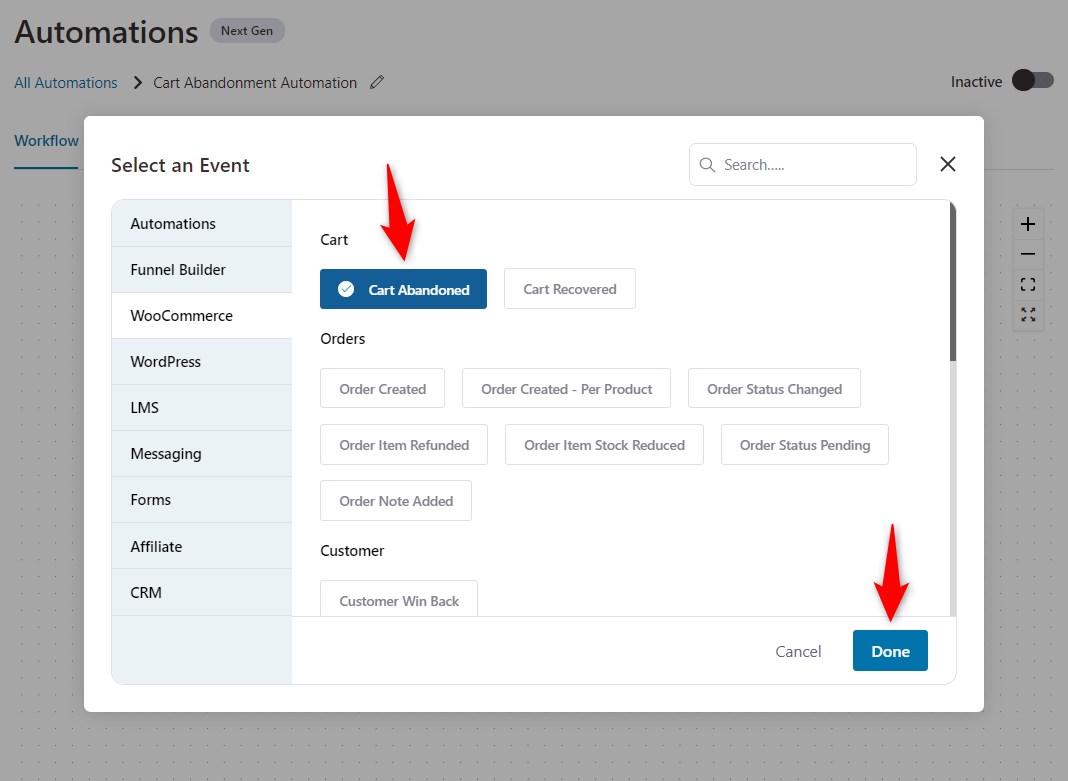Switch to the Workflow tab
Screen dimensions: 1068x781
(x=46, y=141)
